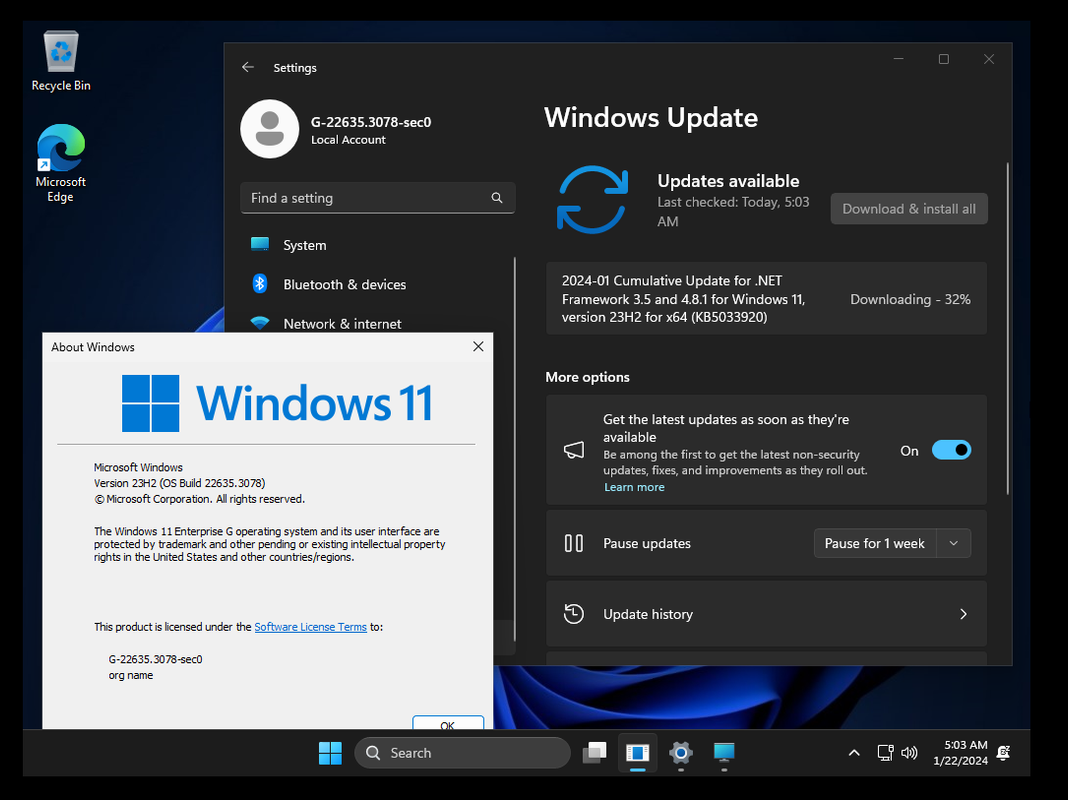1068x800 pixels.
Task: Click the Bluetooth icon in the sidebar
Action: (x=260, y=284)
